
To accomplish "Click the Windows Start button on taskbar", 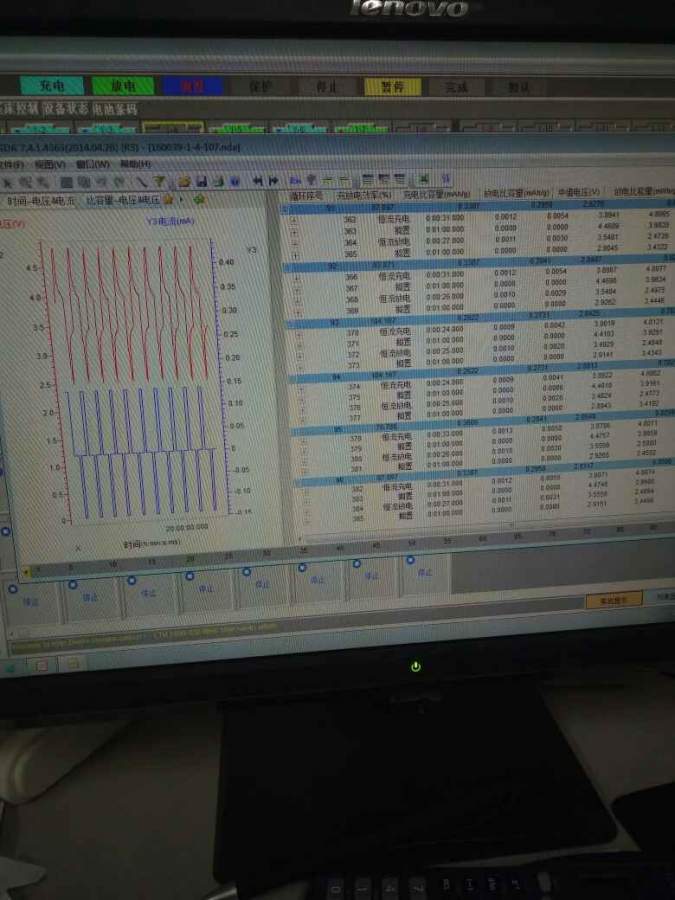I will click(10, 668).
